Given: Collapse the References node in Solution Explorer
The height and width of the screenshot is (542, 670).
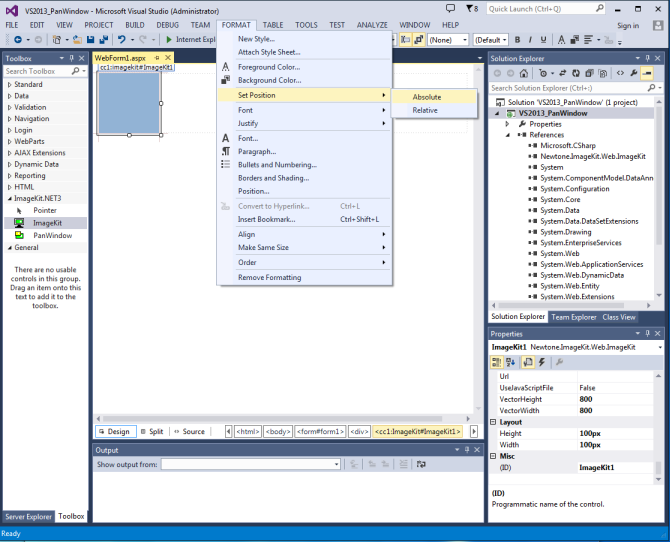Looking at the screenshot, I should tap(508, 135).
